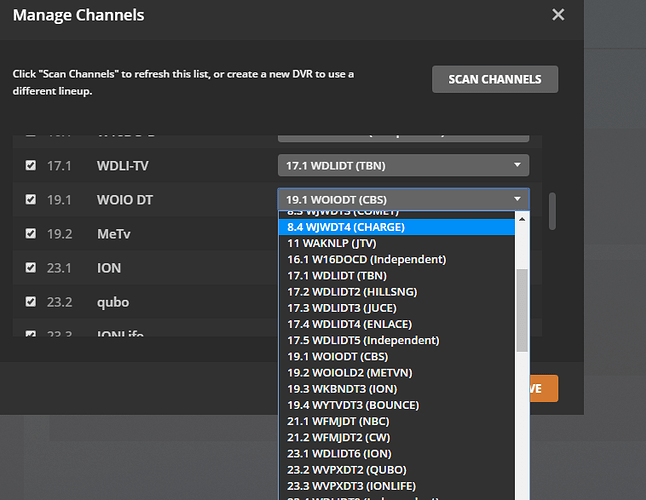The height and width of the screenshot is (500, 646).
Task: Click the WOIO DT channel name
Action: (125, 200)
